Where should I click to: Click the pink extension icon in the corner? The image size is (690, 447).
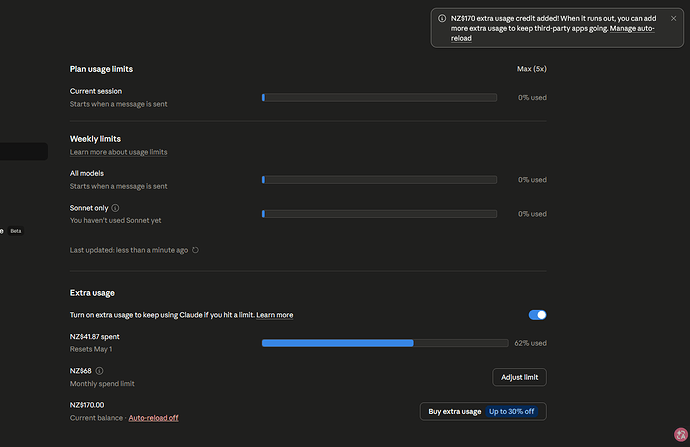(x=681, y=435)
